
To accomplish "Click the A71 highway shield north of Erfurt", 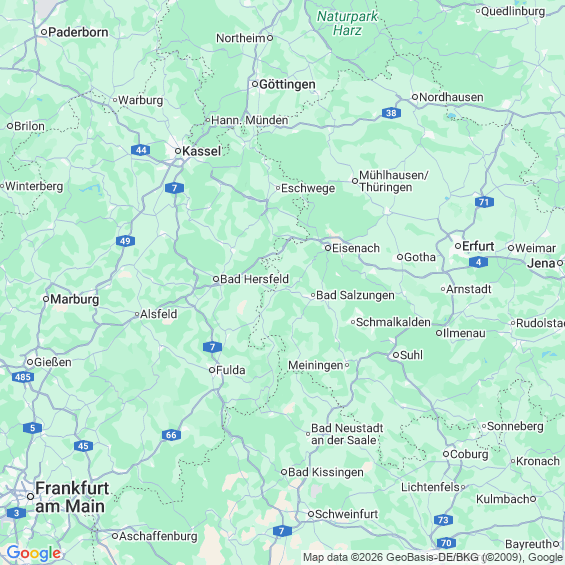I will 484,202.
